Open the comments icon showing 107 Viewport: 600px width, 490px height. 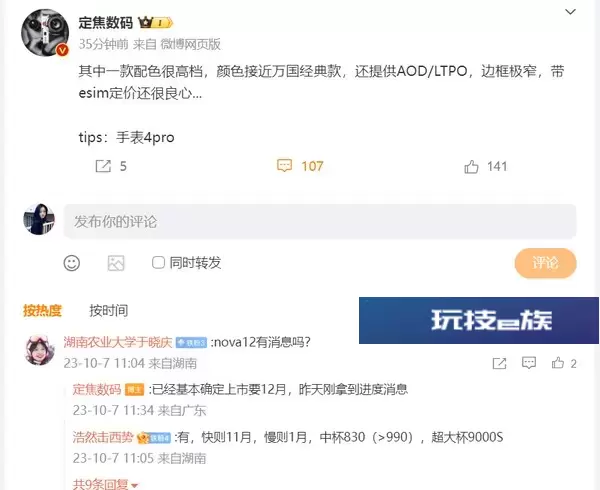click(x=284, y=166)
